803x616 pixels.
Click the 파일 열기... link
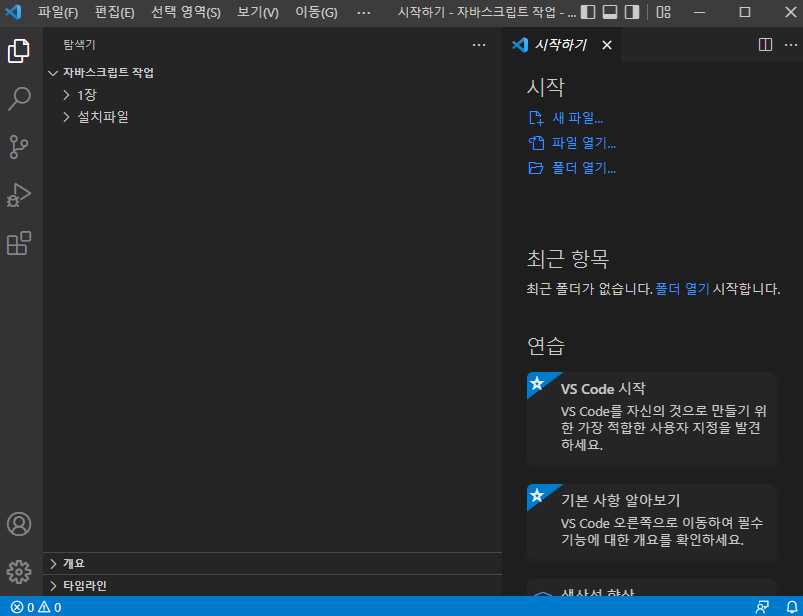click(584, 143)
